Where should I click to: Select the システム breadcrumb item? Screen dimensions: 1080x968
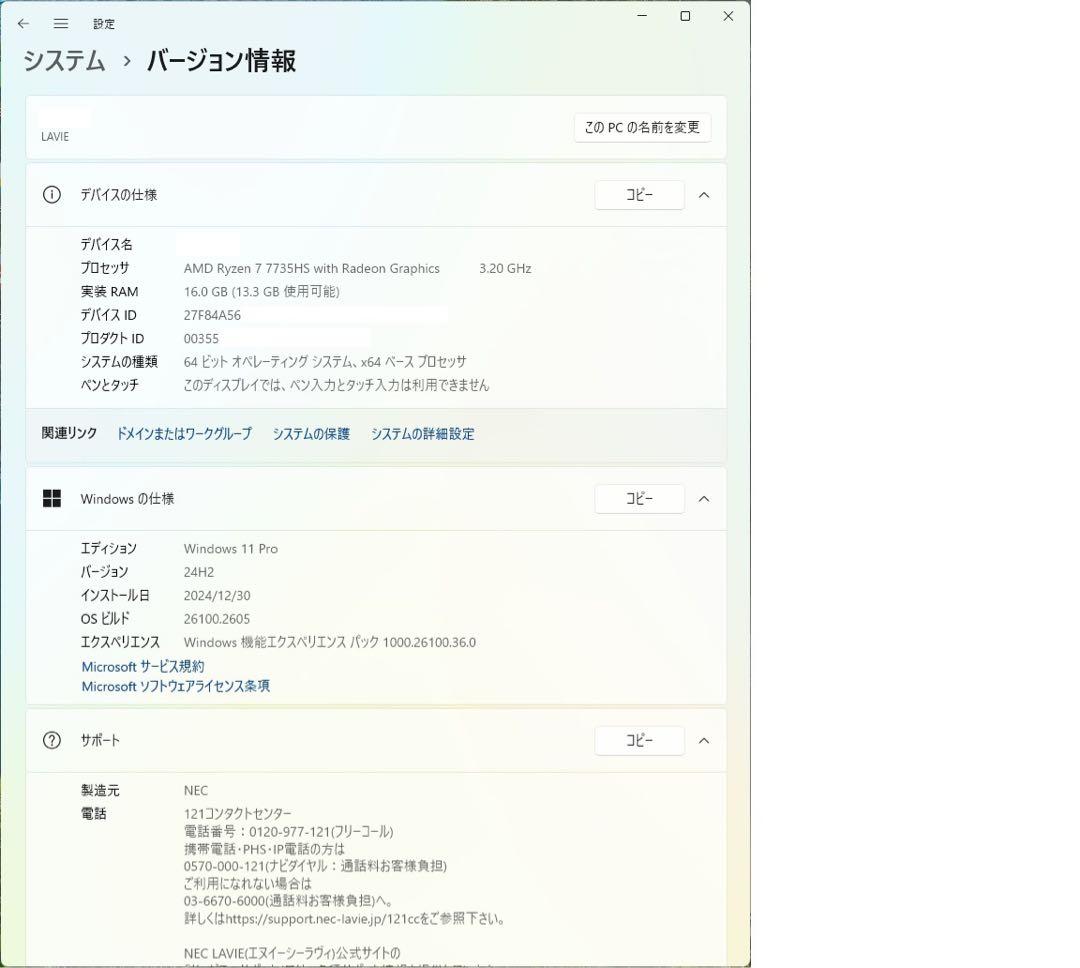pyautogui.click(x=62, y=61)
